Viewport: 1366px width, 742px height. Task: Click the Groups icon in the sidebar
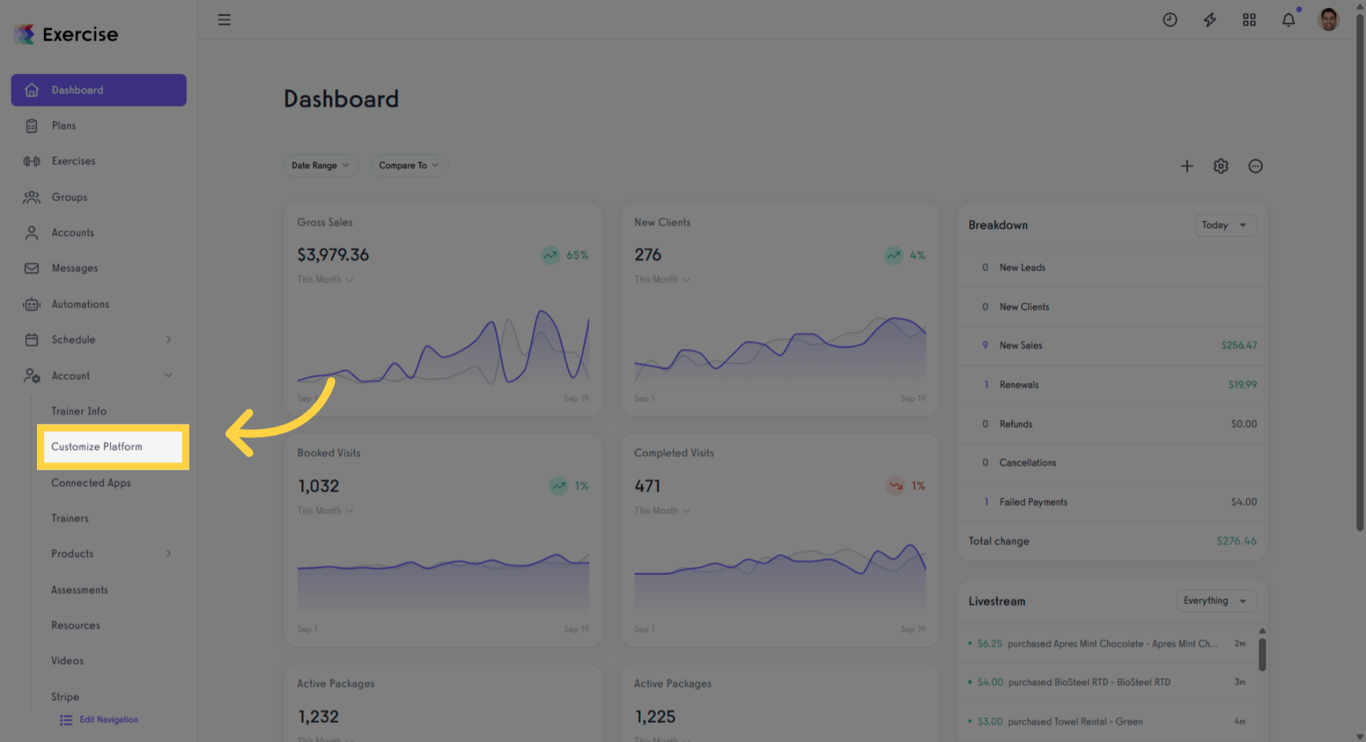coord(31,196)
